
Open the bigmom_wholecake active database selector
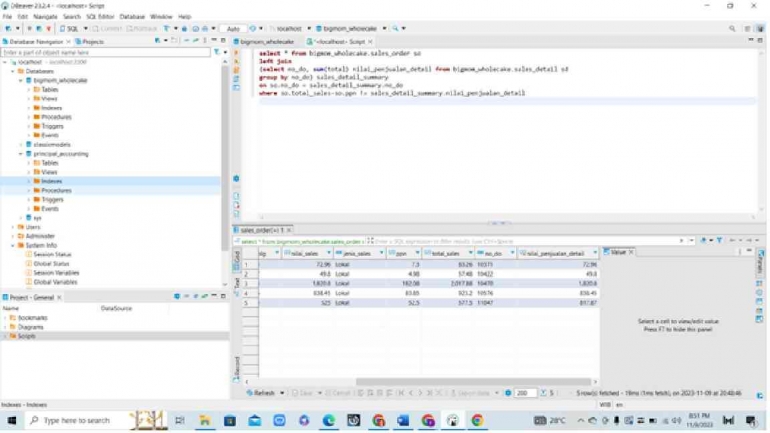(x=351, y=28)
